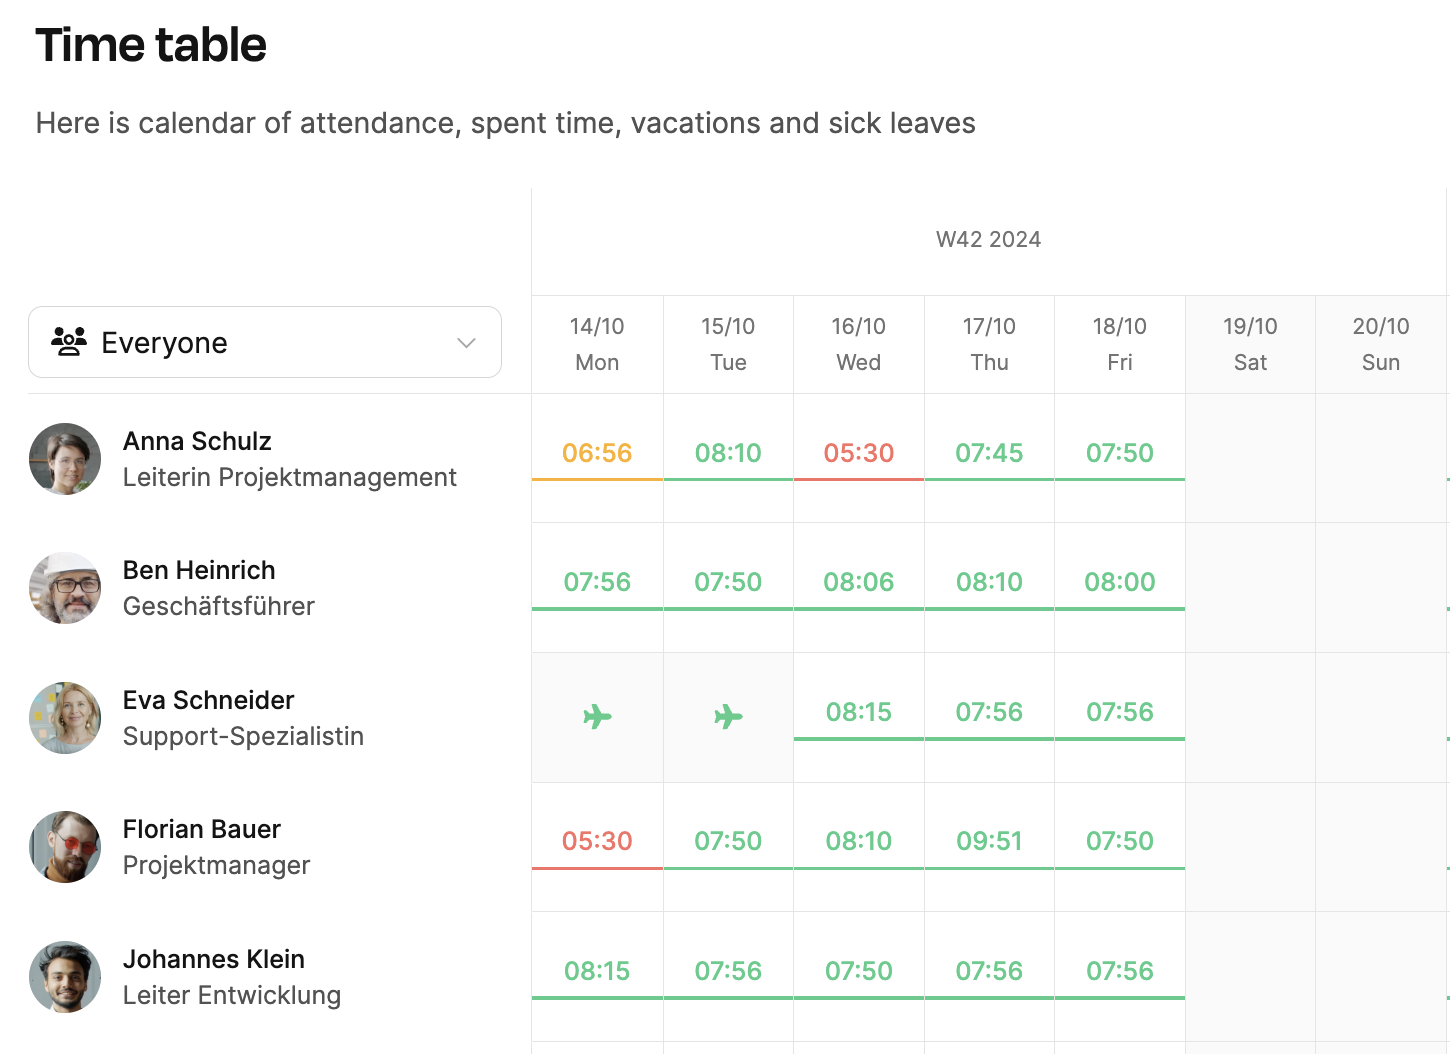The width and height of the screenshot is (1450, 1054).
Task: Select the 19/10 Sat column header
Action: (x=1250, y=344)
